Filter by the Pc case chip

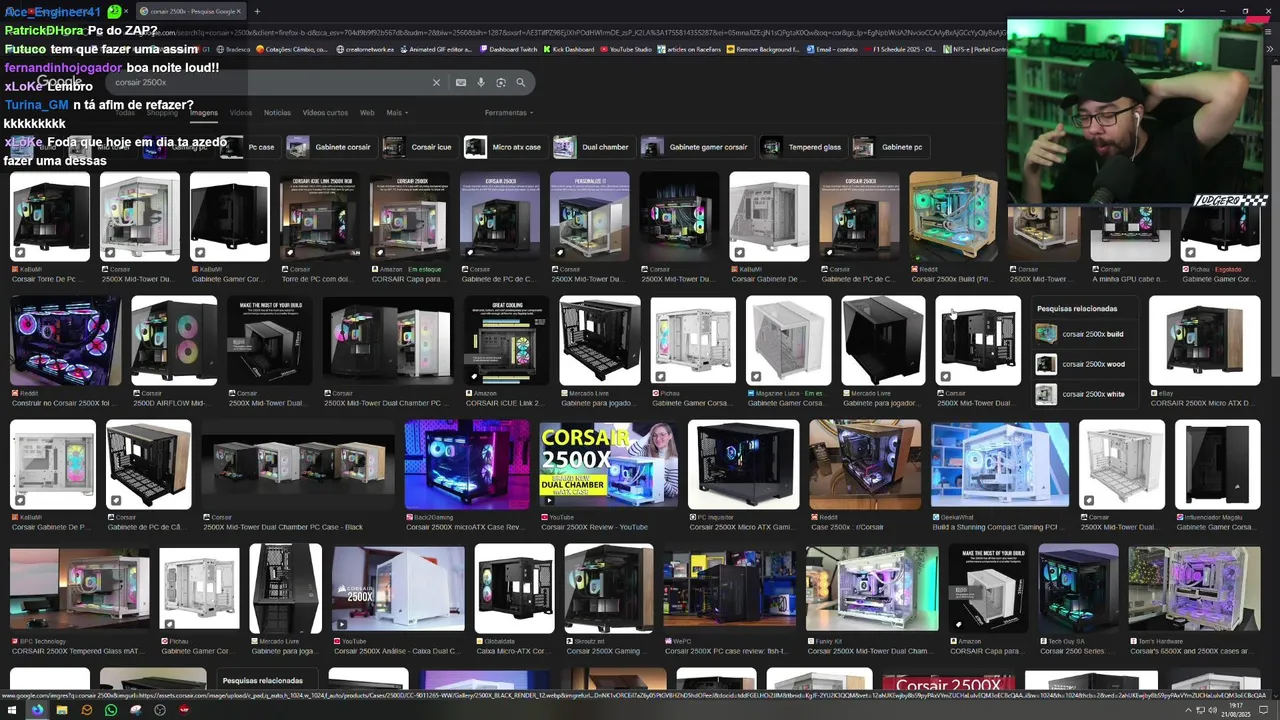pyautogui.click(x=249, y=147)
